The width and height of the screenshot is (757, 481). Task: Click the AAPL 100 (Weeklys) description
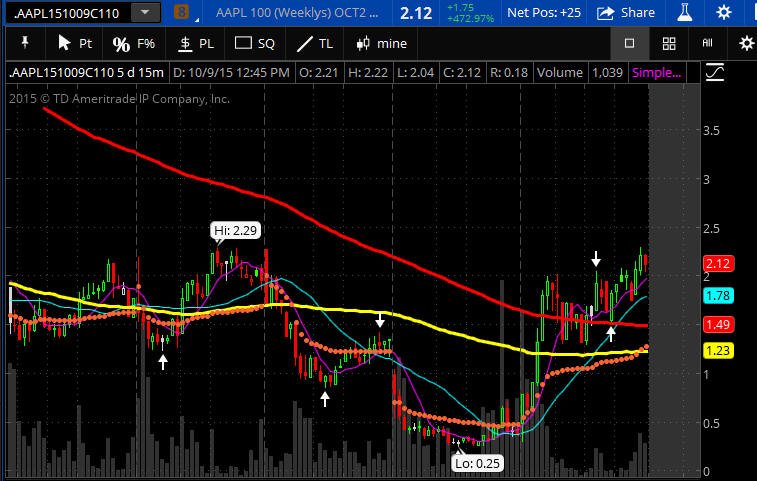[x=297, y=13]
